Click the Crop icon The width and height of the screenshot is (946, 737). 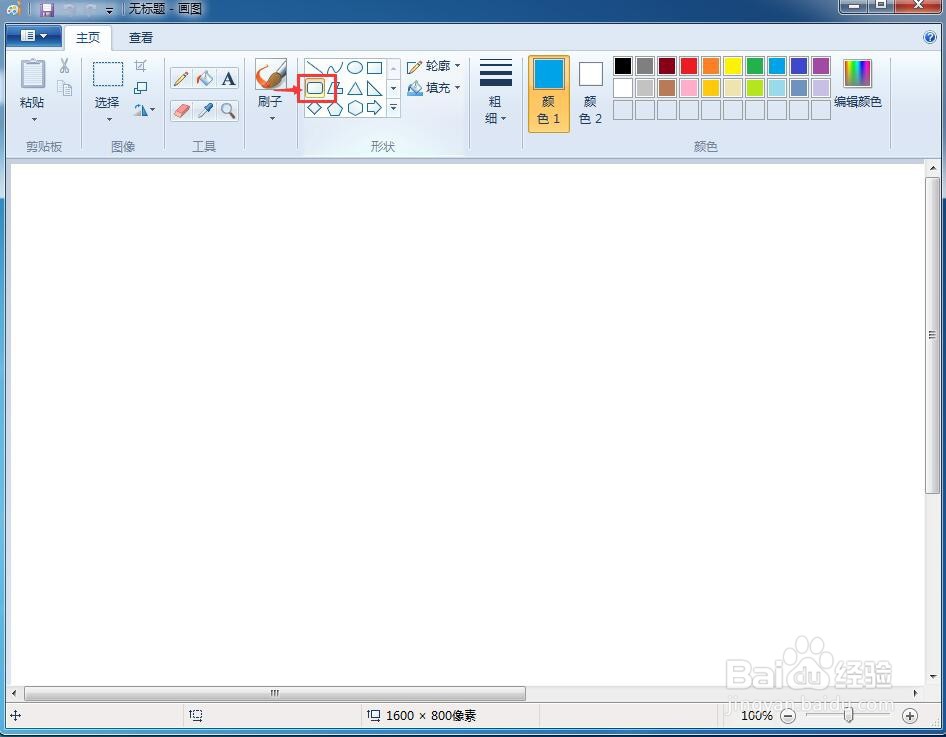click(141, 65)
